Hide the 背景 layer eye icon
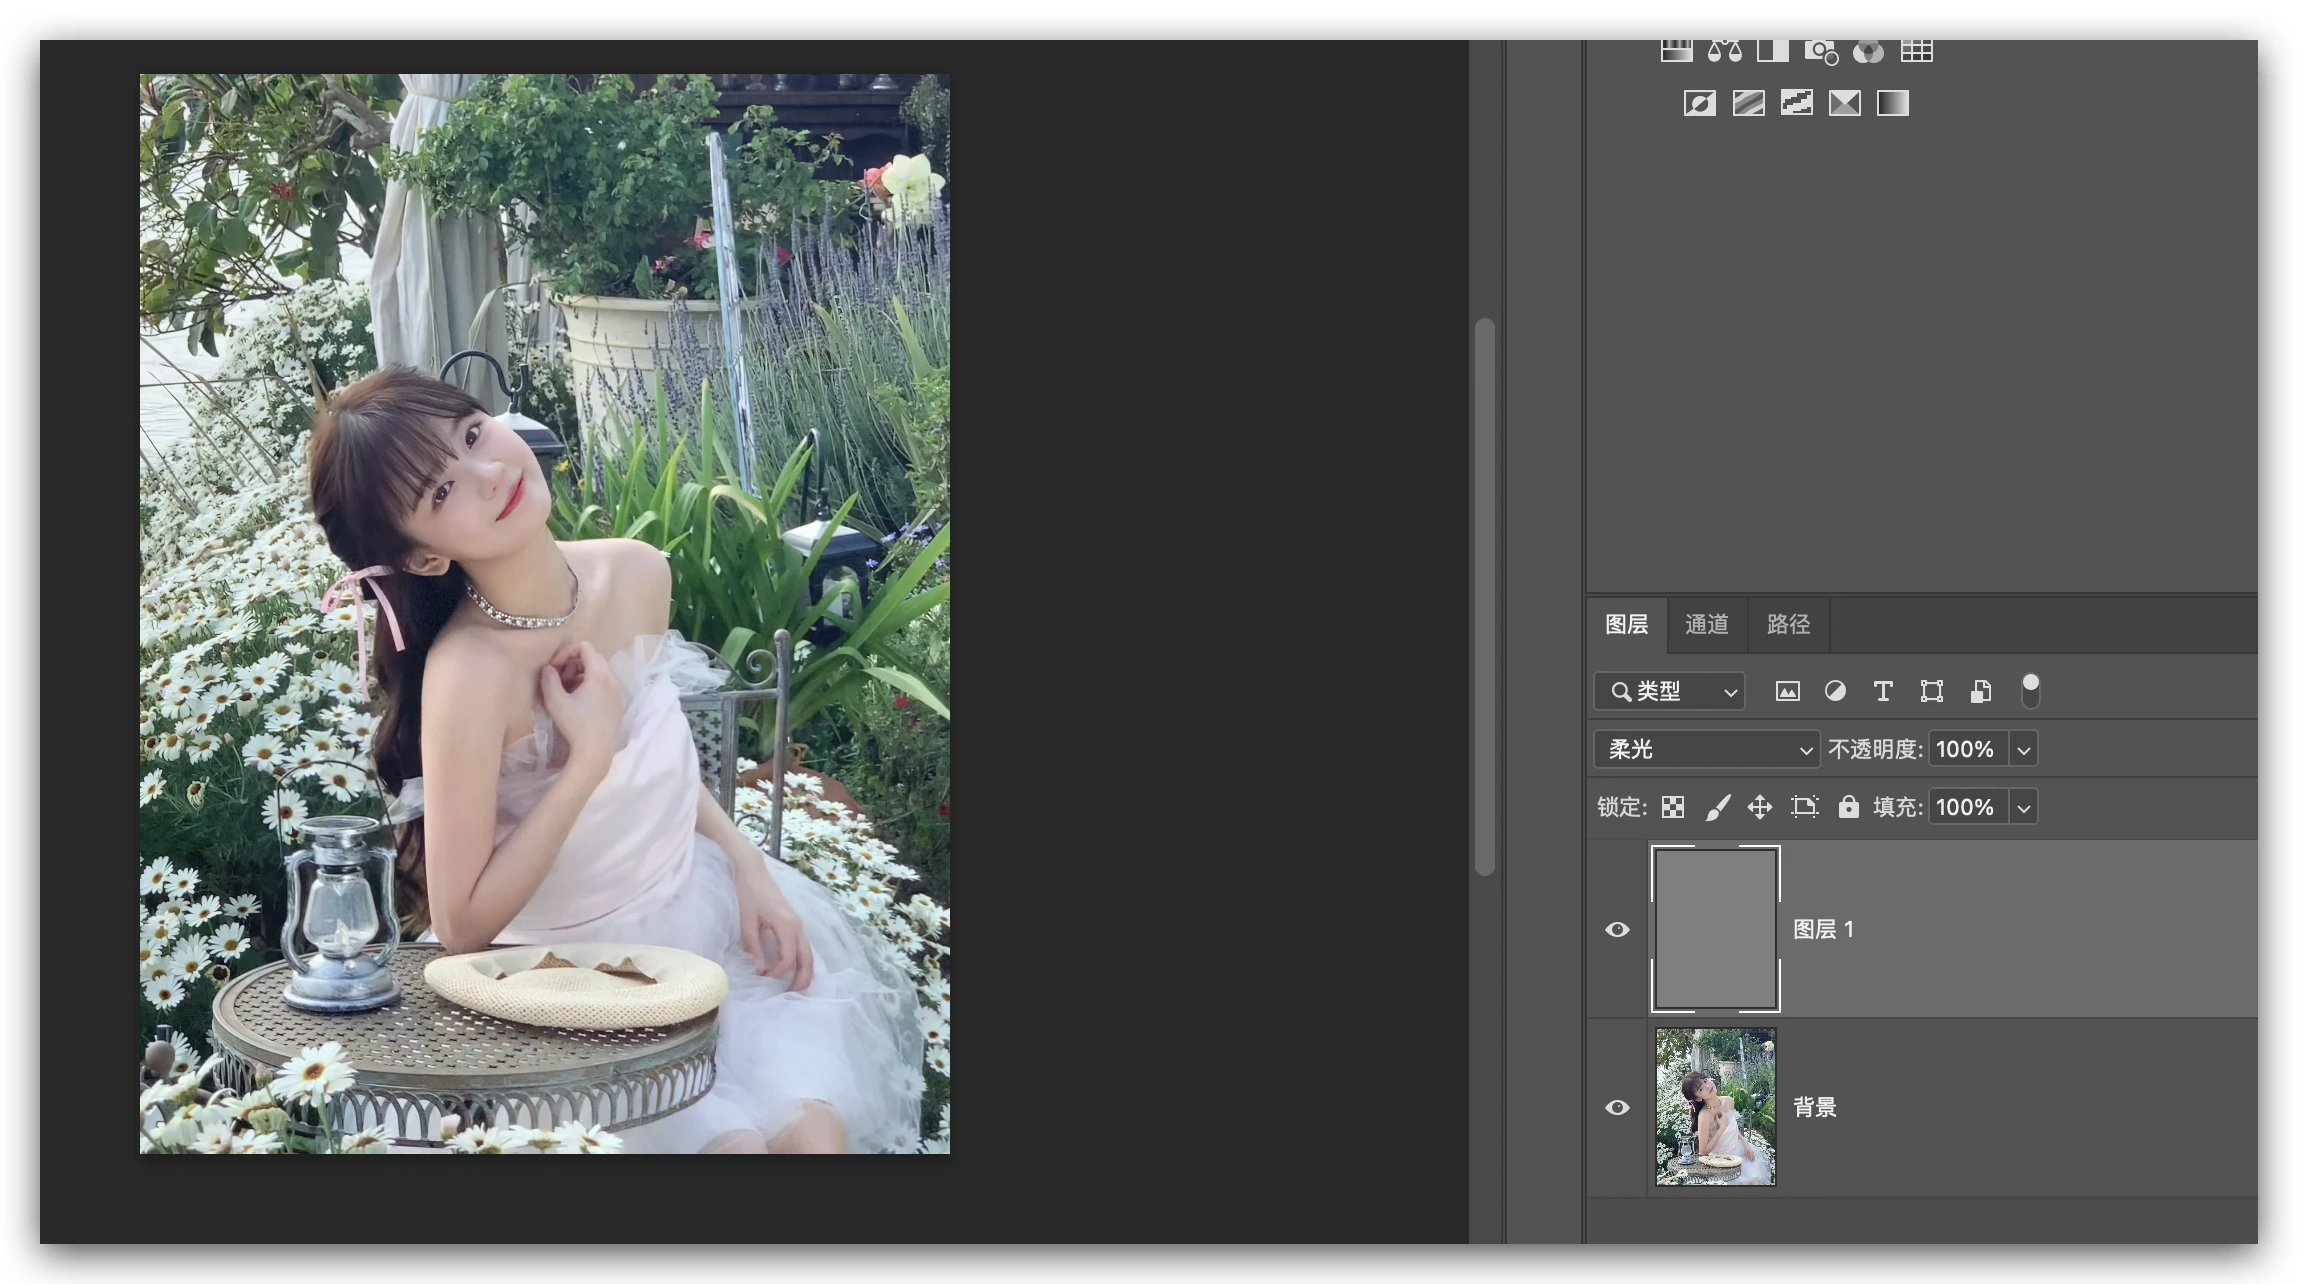Image resolution: width=2298 pixels, height=1284 pixels. [1617, 1107]
